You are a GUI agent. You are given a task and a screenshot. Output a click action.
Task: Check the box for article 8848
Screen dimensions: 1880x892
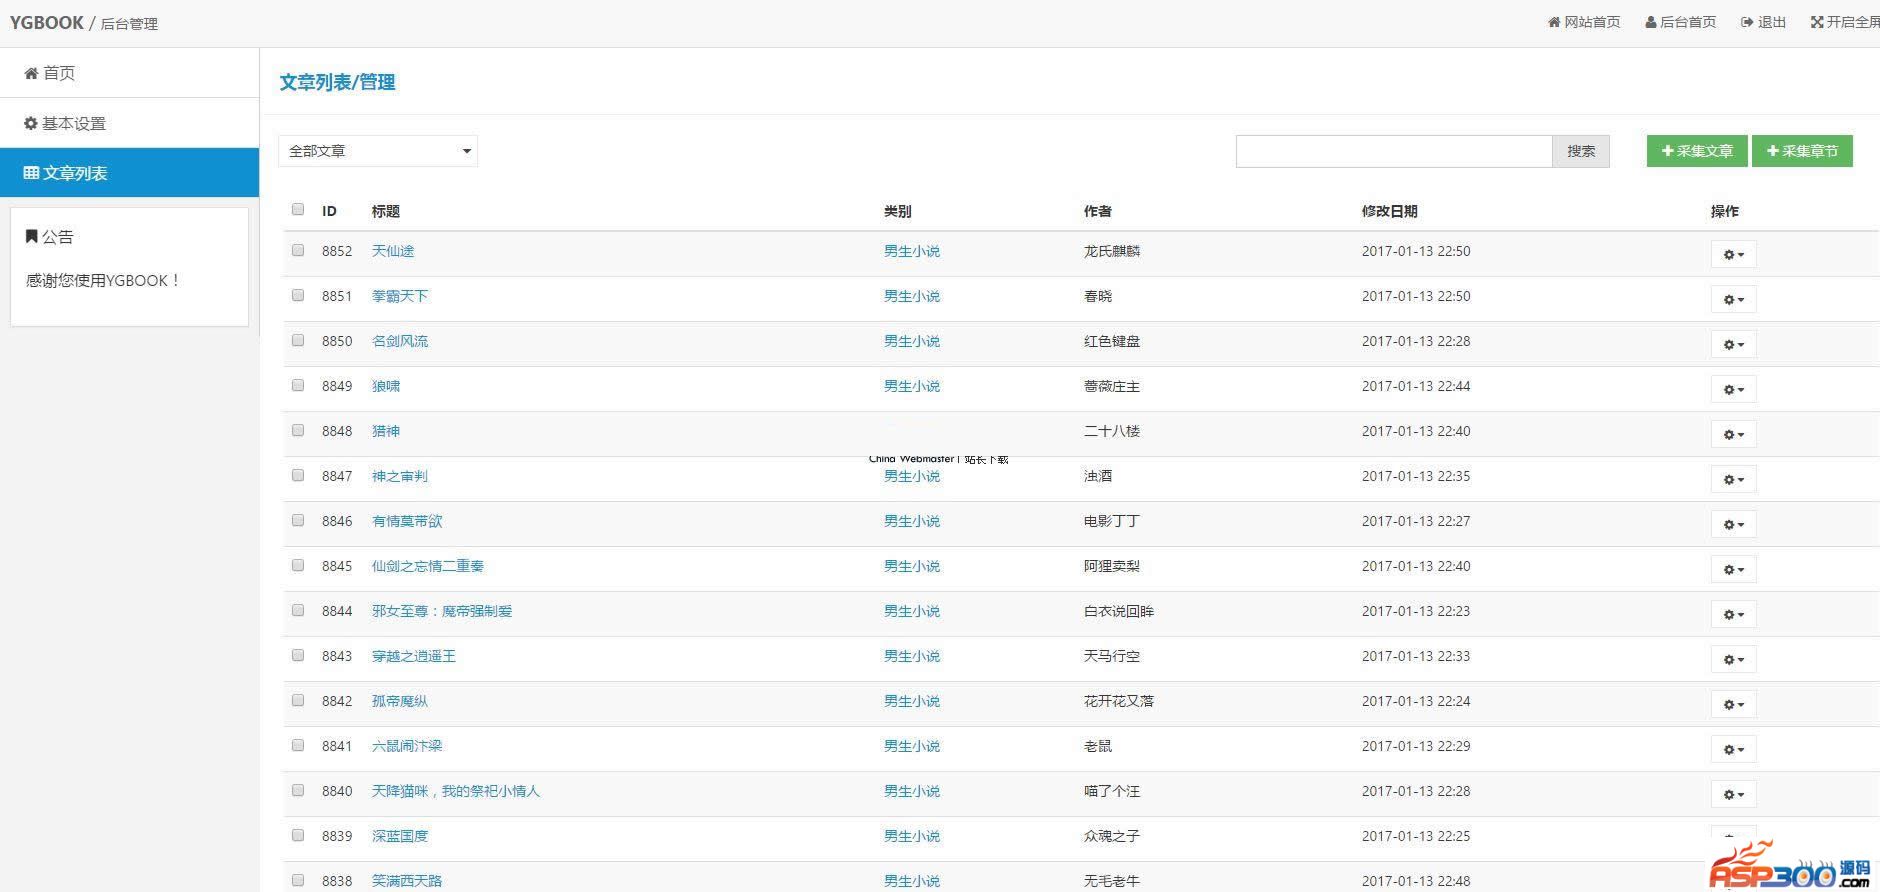pos(298,430)
